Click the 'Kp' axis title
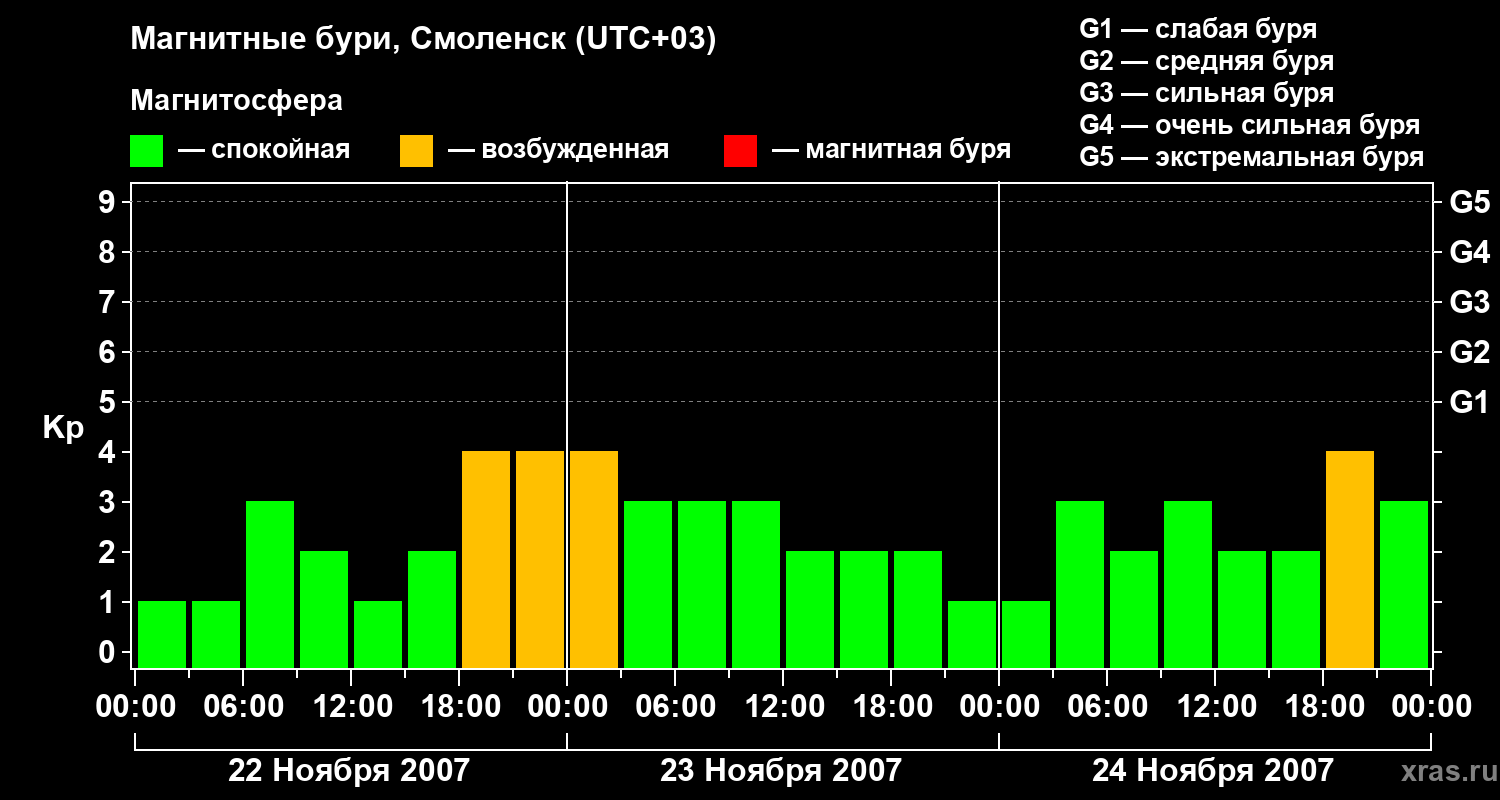The image size is (1500, 800). tap(63, 429)
